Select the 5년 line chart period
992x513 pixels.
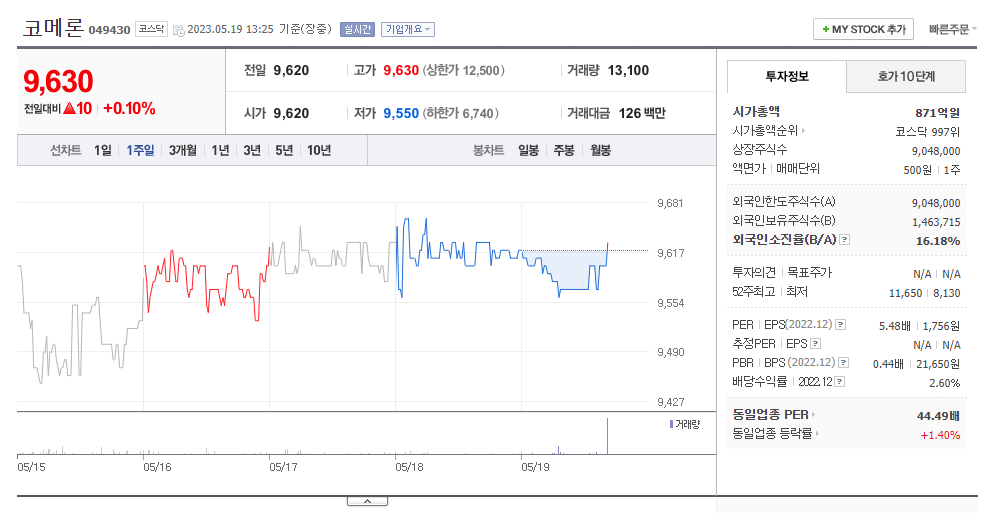[284, 151]
